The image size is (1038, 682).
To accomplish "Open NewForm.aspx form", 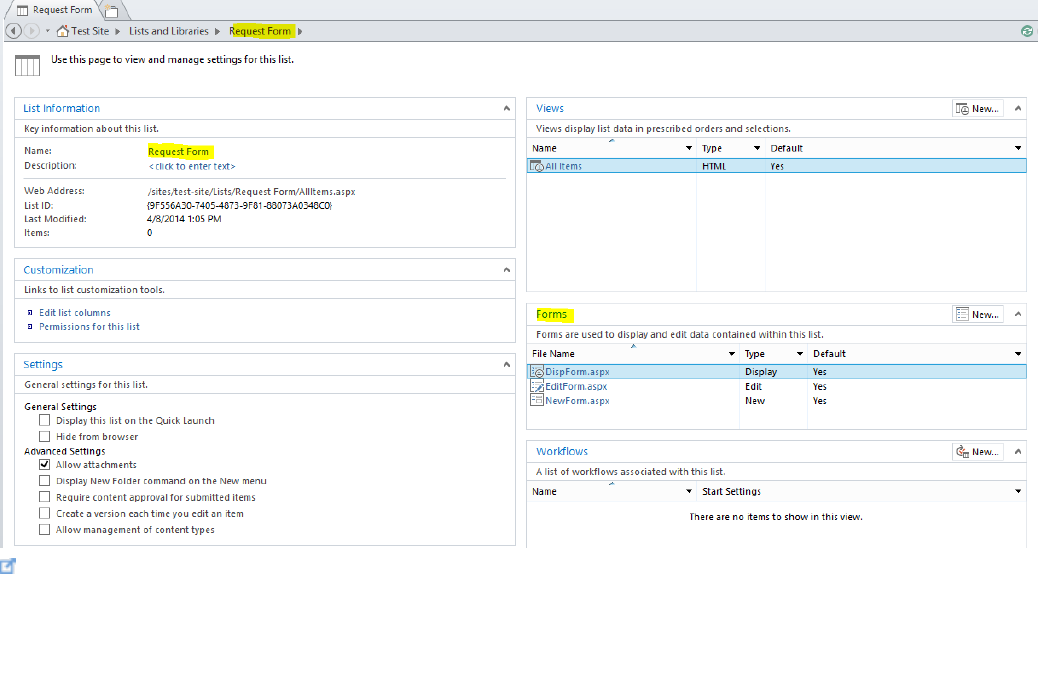I will [577, 401].
